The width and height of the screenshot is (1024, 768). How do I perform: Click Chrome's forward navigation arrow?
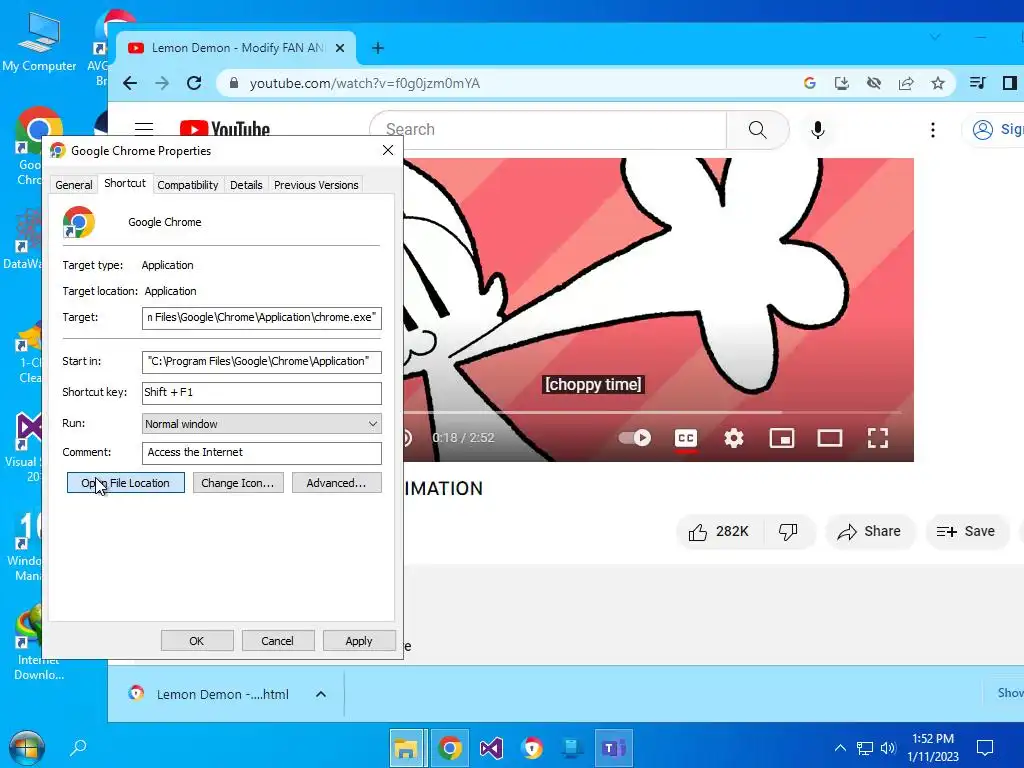point(162,83)
